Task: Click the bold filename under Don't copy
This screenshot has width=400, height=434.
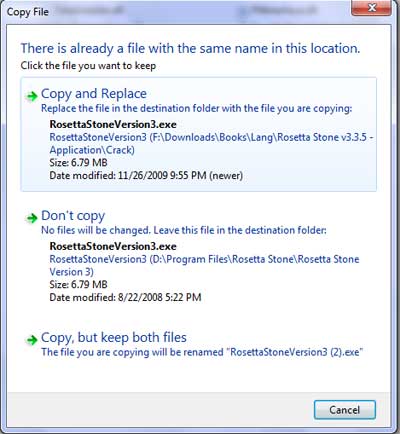Action: 113,246
